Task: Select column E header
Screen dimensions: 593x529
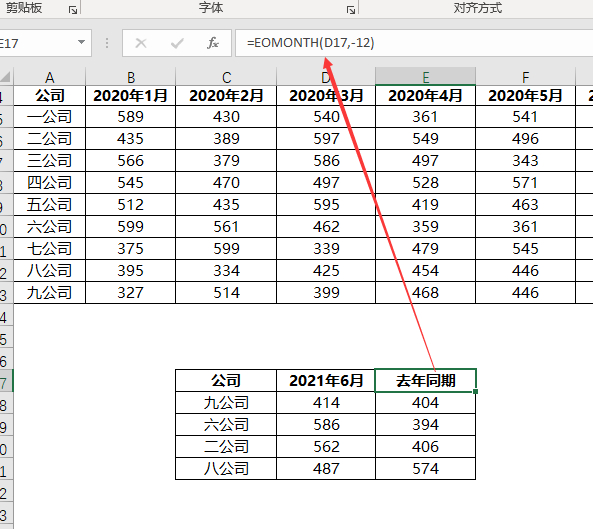Action: (425, 77)
